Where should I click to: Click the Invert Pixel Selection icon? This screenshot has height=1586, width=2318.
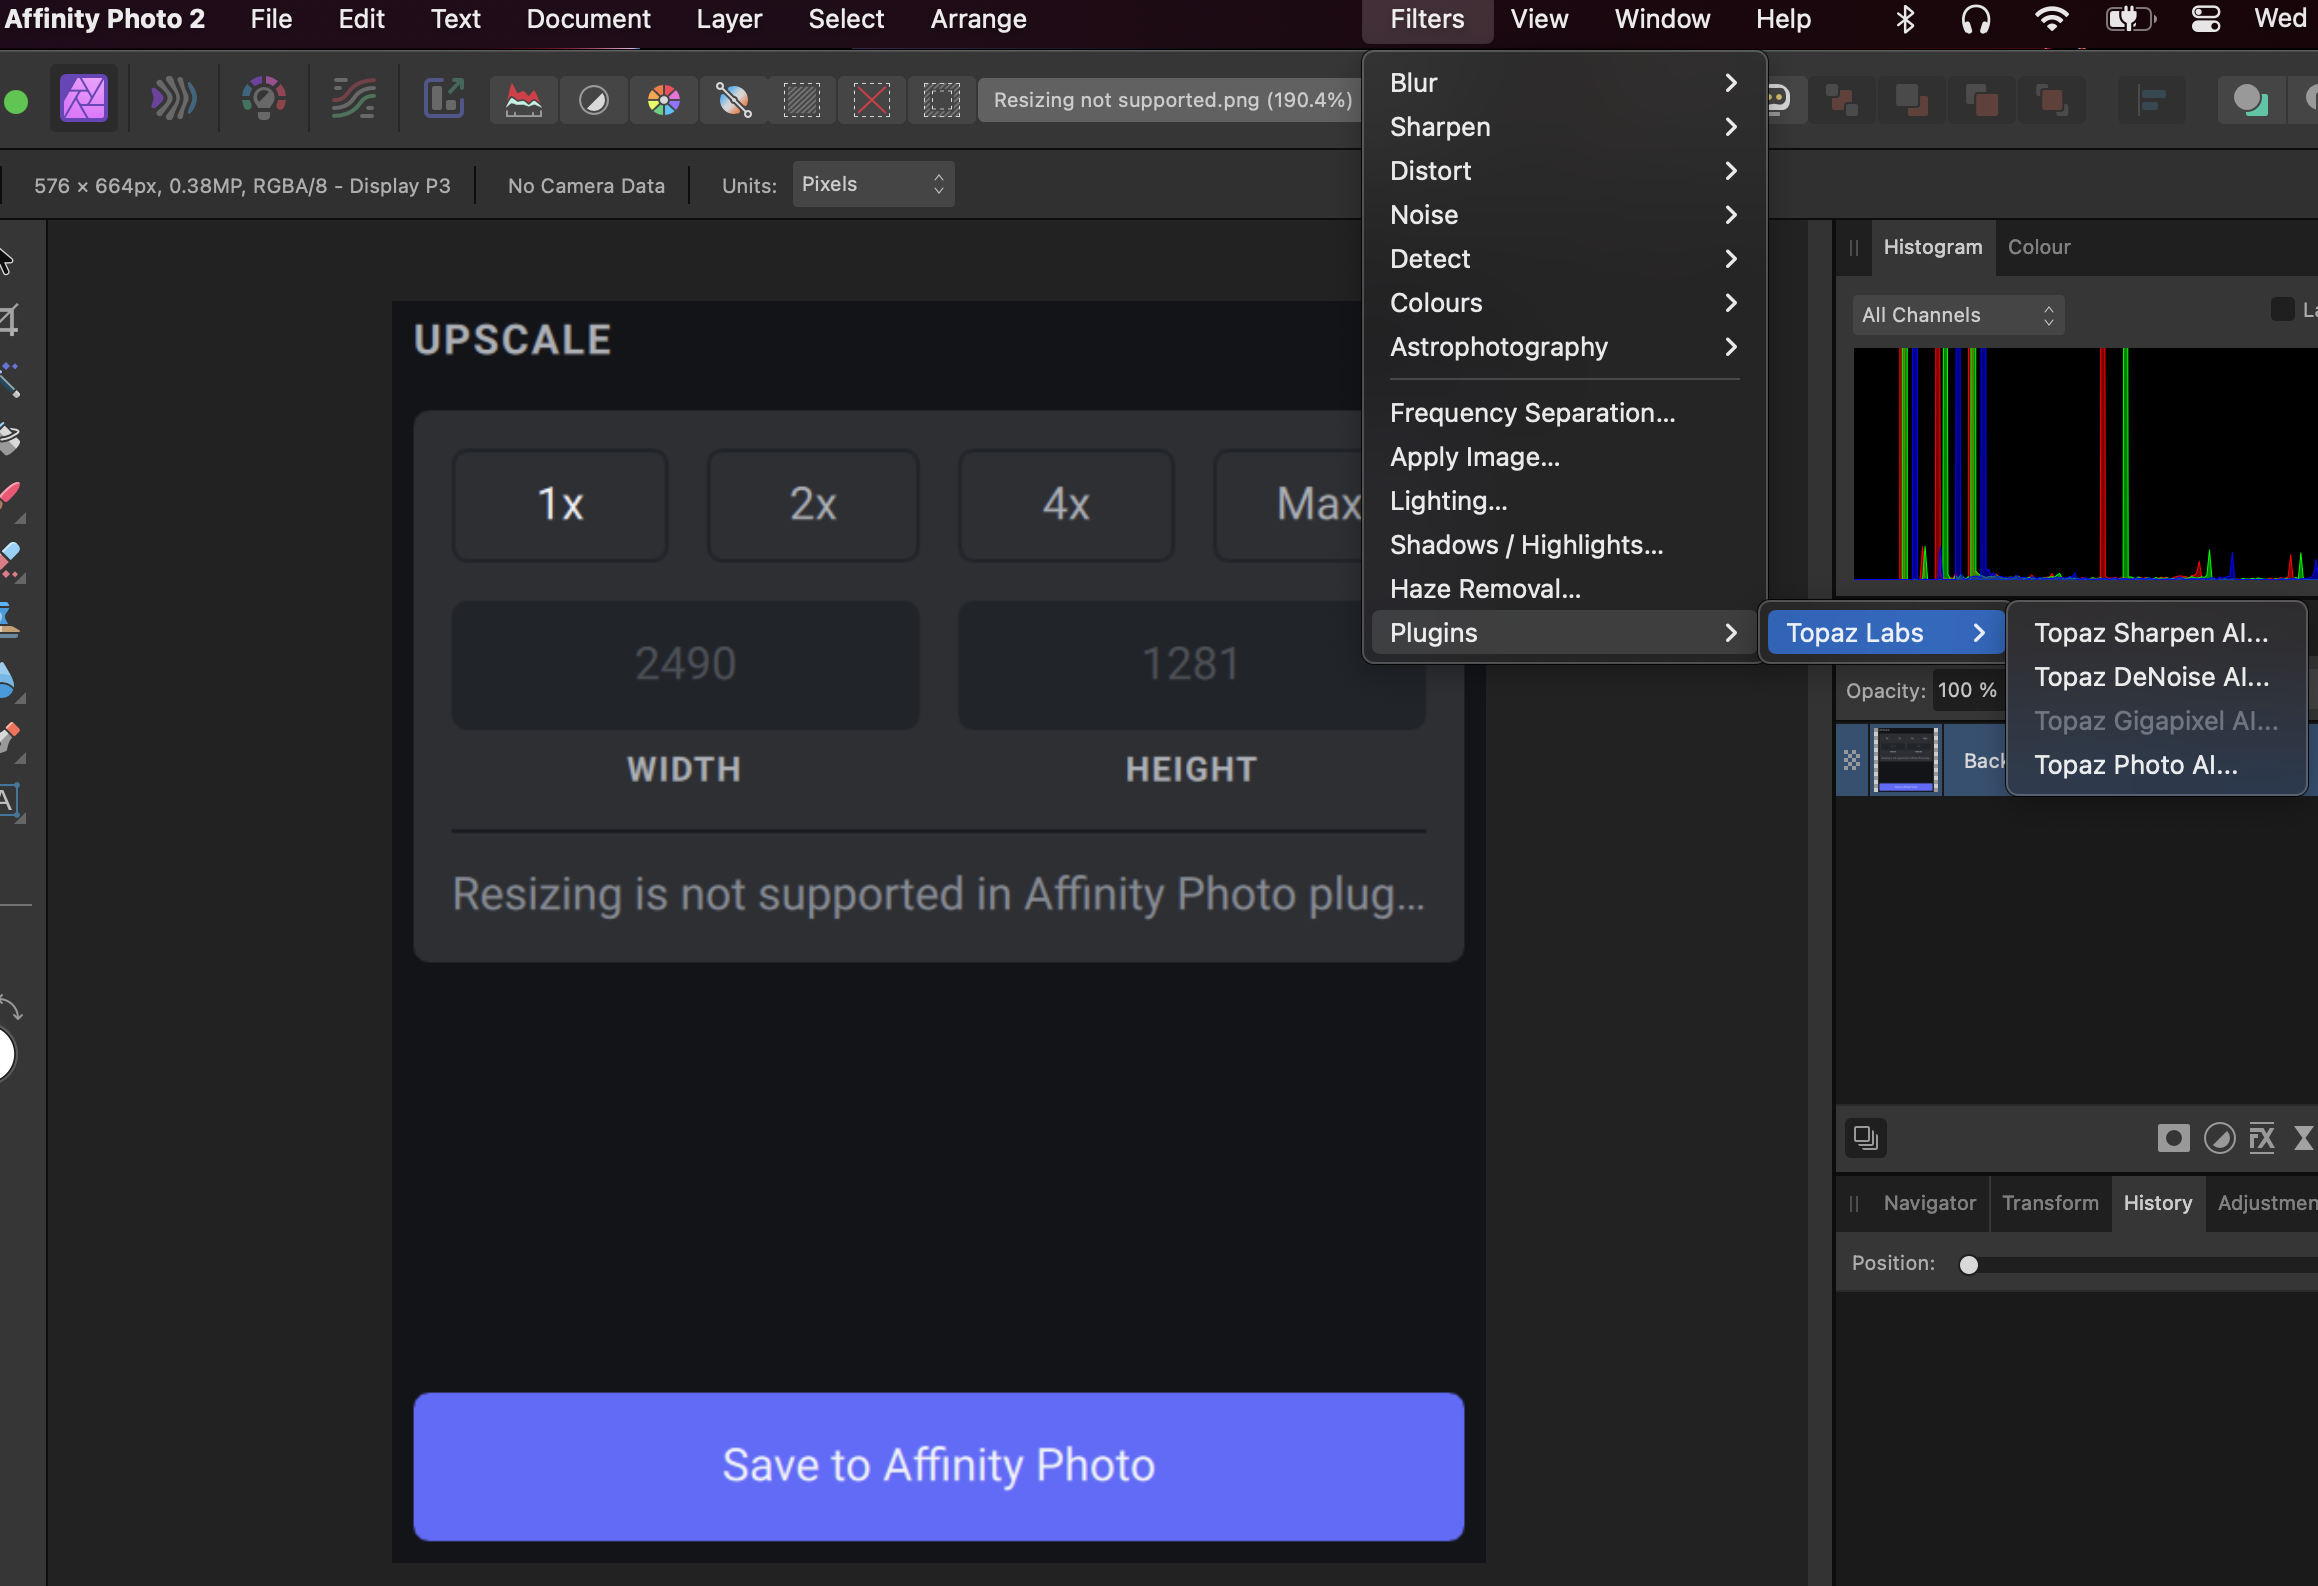click(x=941, y=100)
